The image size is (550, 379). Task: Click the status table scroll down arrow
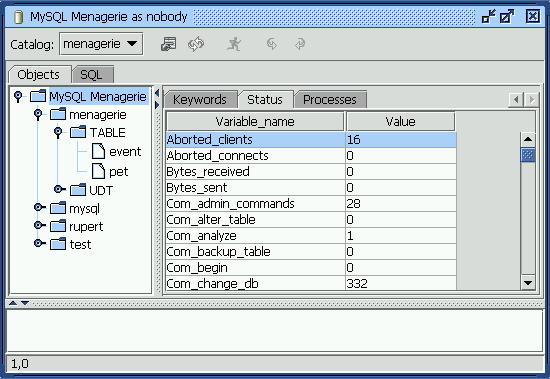(x=528, y=282)
